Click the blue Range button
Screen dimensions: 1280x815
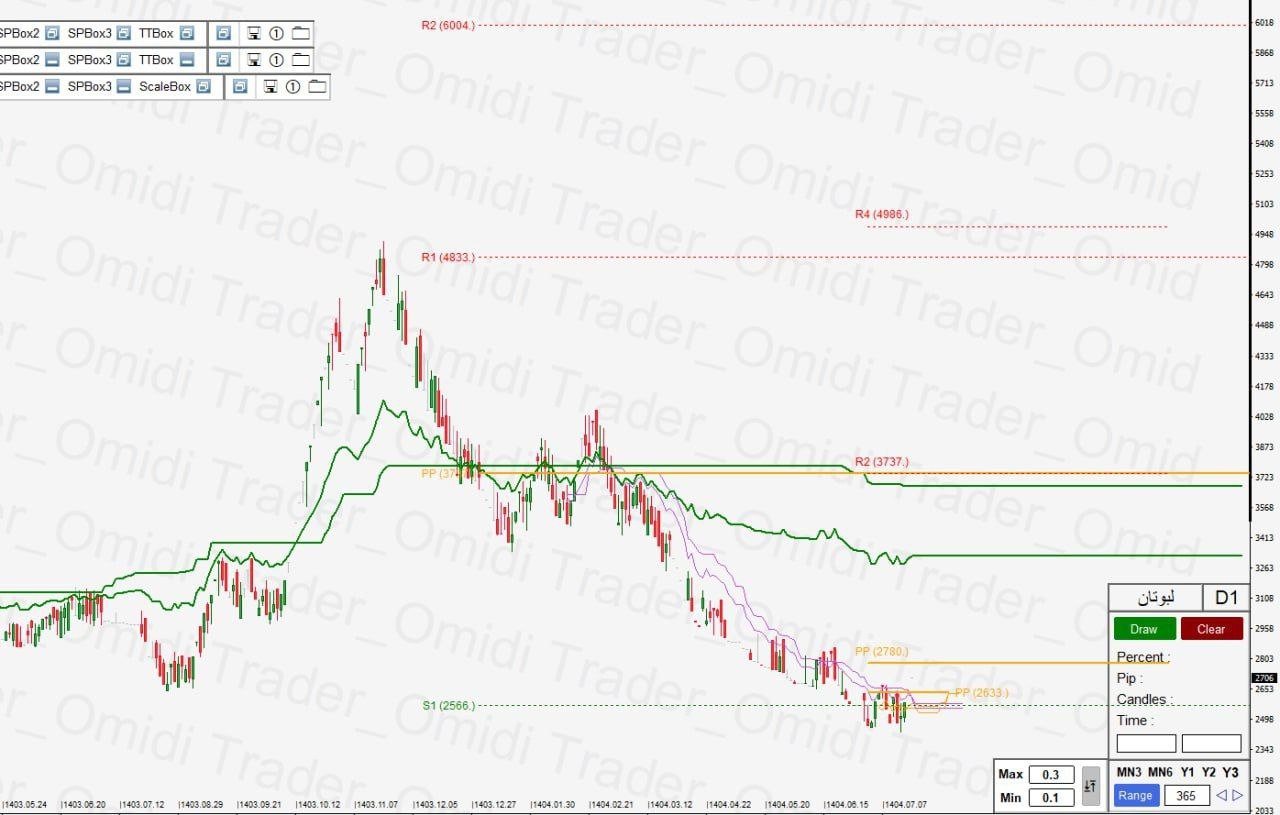(1135, 796)
